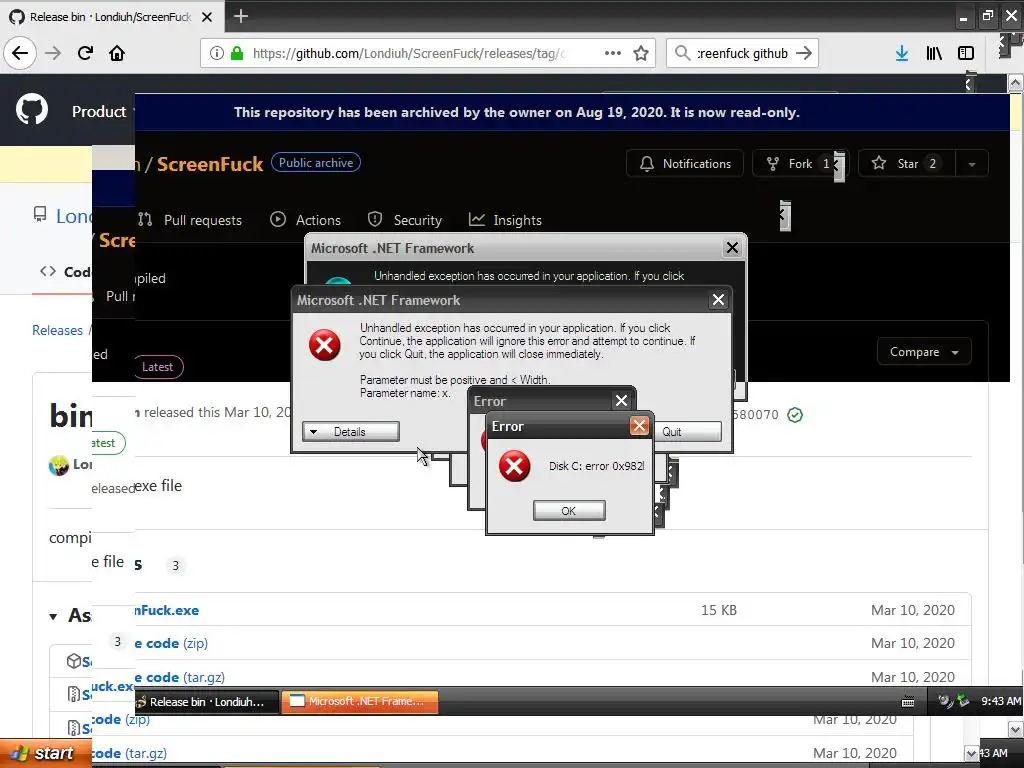Click the search magnifier icon in search box
The height and width of the screenshot is (768, 1024).
[682, 53]
